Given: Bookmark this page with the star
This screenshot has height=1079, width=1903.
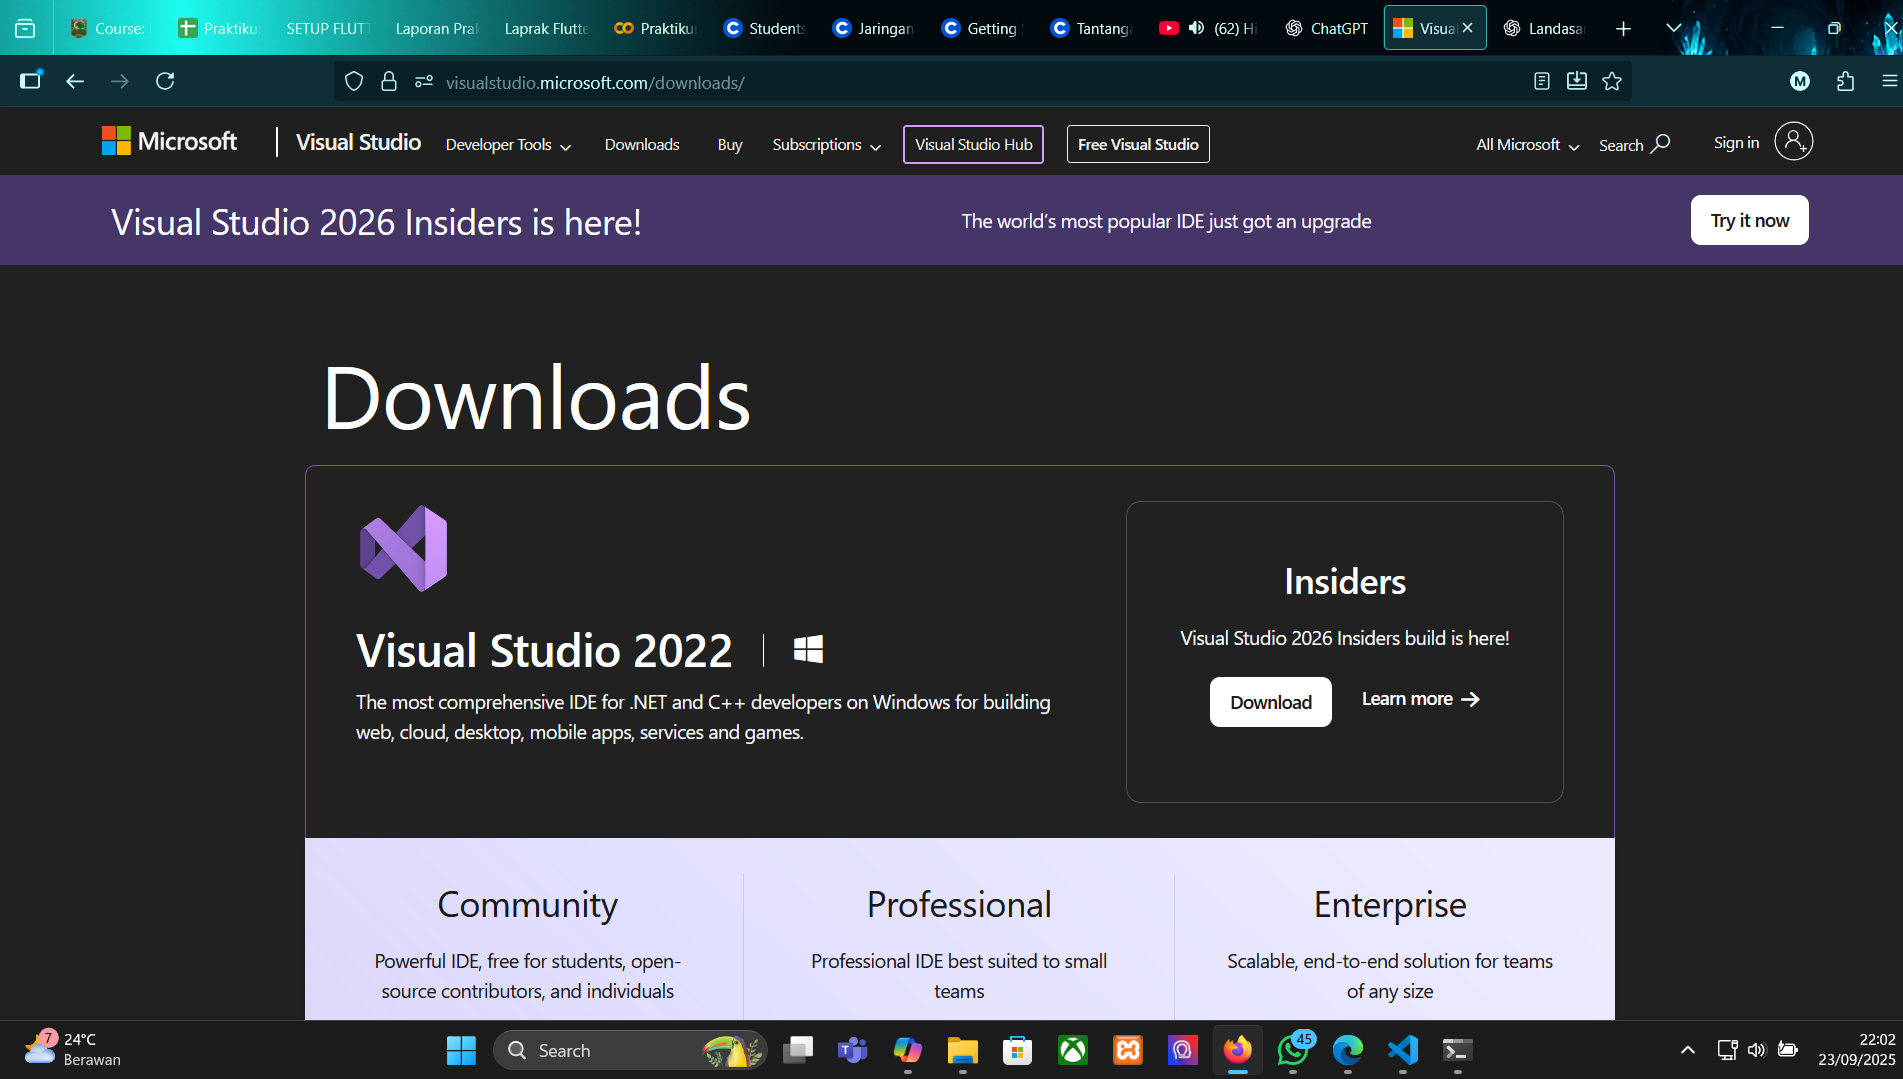Looking at the screenshot, I should [x=1612, y=81].
